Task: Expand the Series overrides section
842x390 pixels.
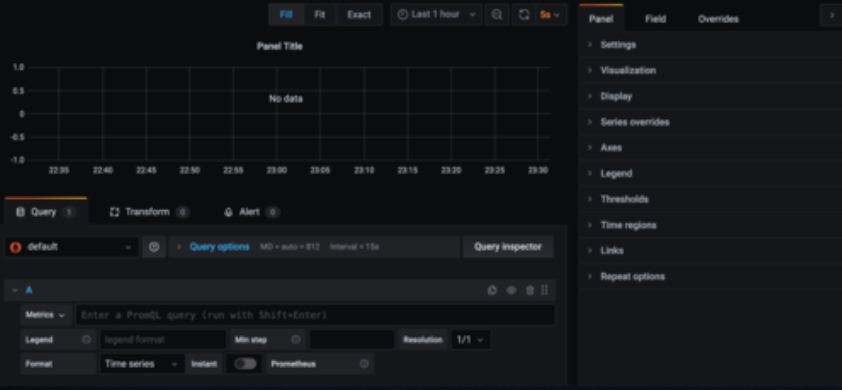Action: pos(710,122)
